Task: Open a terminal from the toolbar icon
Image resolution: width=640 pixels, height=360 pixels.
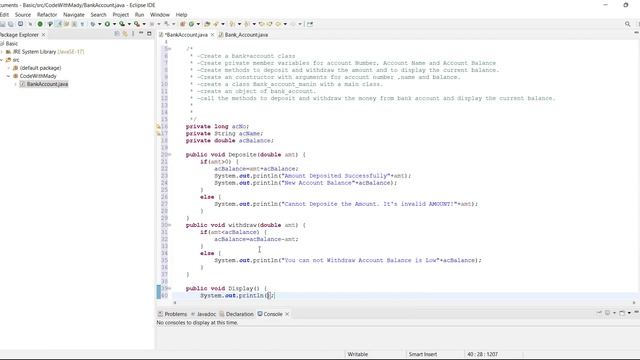Action: click(x=20, y=24)
